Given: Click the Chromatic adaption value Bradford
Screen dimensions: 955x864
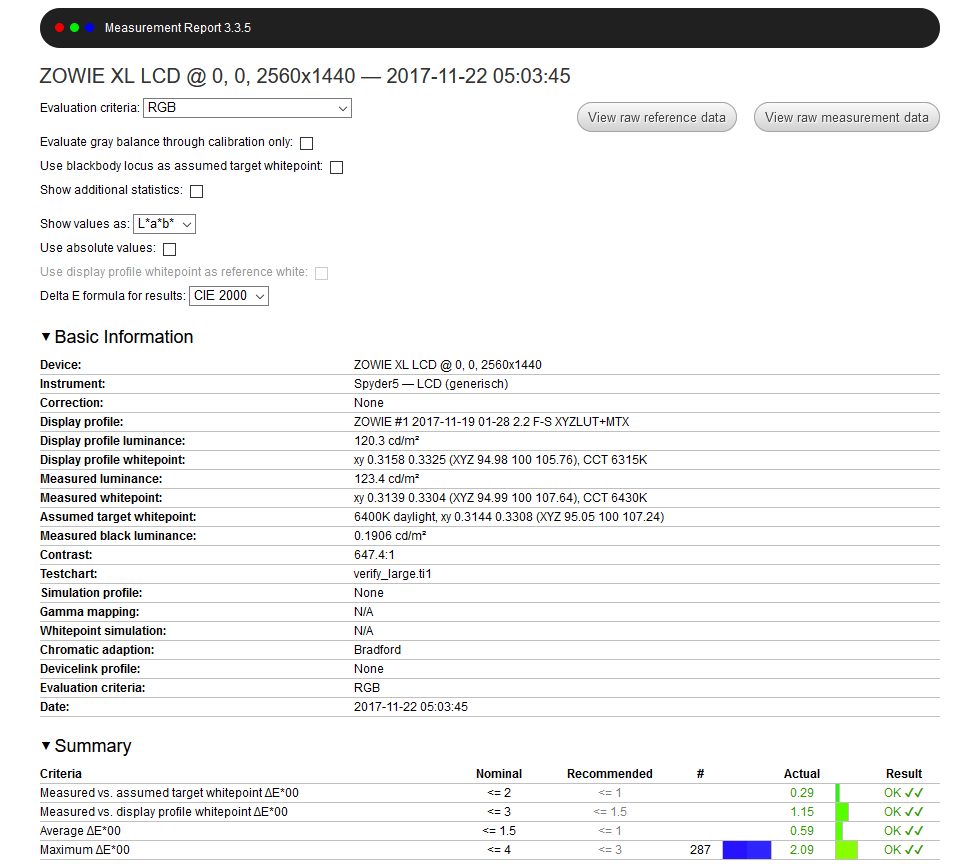Looking at the screenshot, I should point(378,650).
